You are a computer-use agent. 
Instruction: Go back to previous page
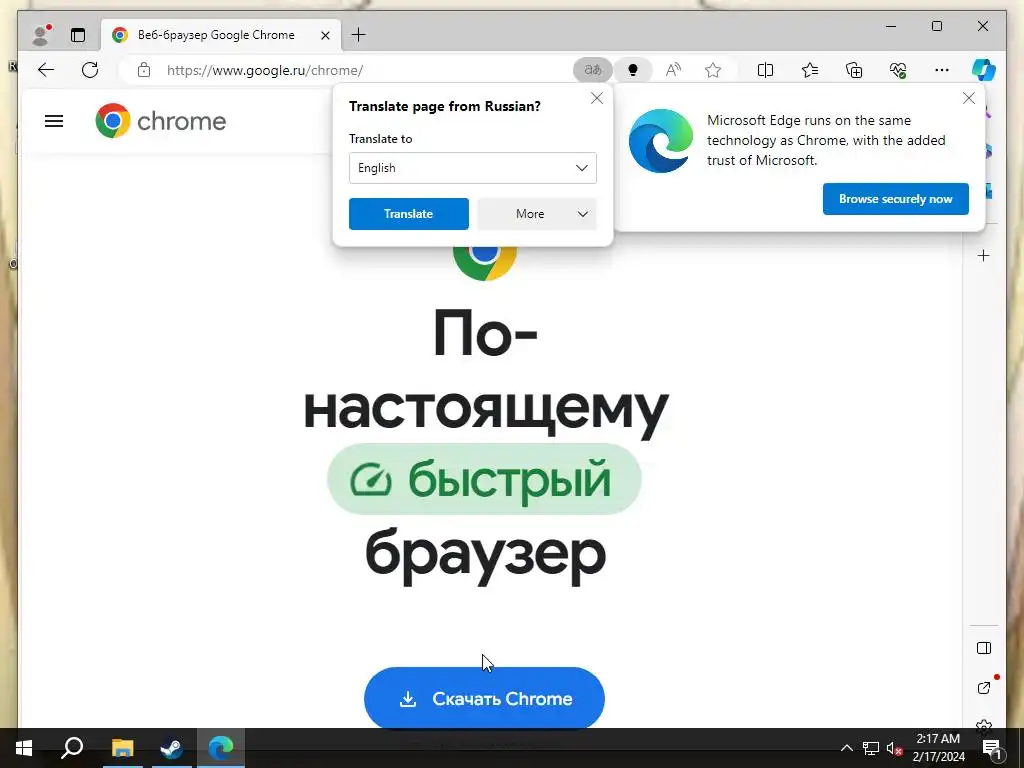(x=46, y=70)
